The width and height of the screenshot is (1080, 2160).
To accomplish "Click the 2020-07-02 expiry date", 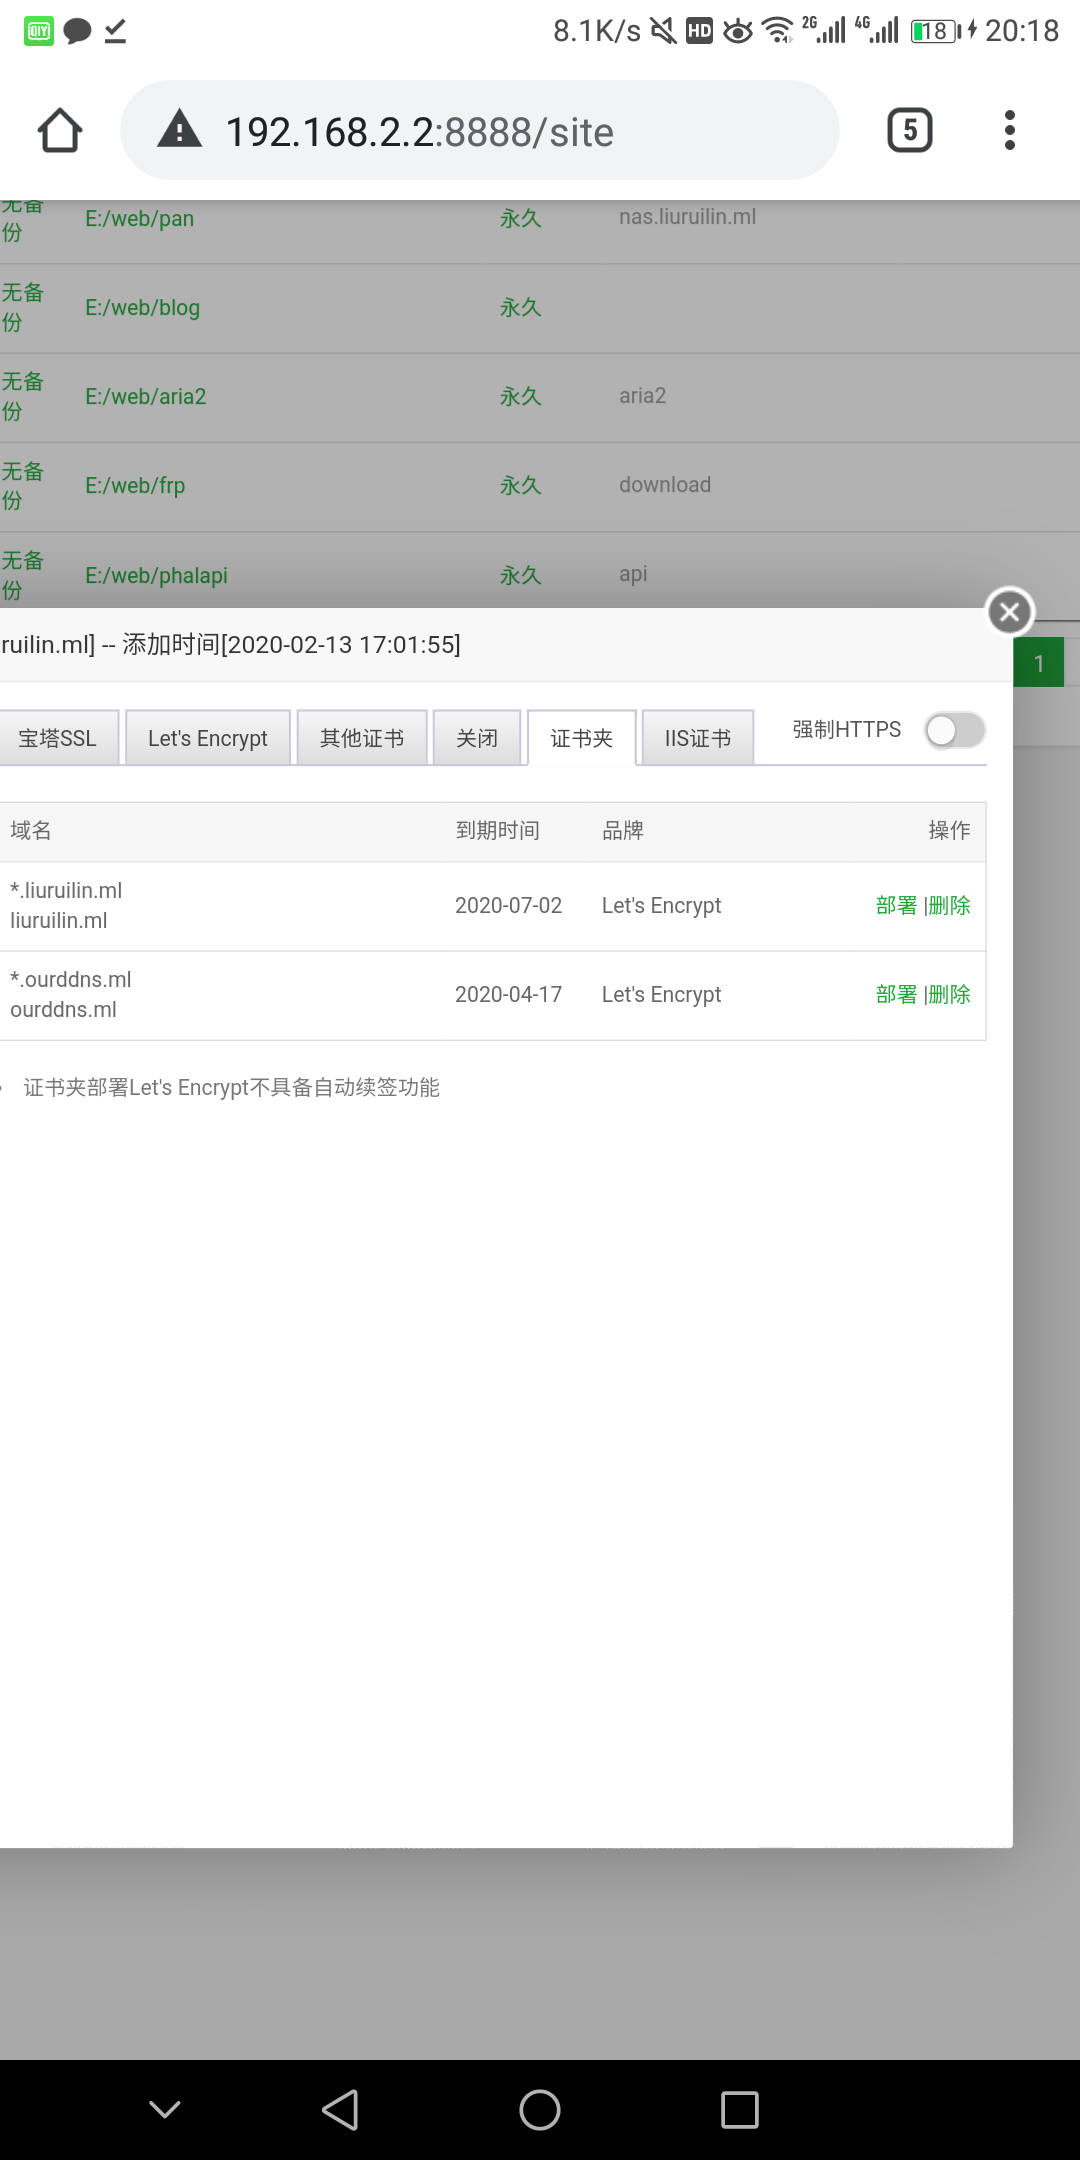I will 509,906.
